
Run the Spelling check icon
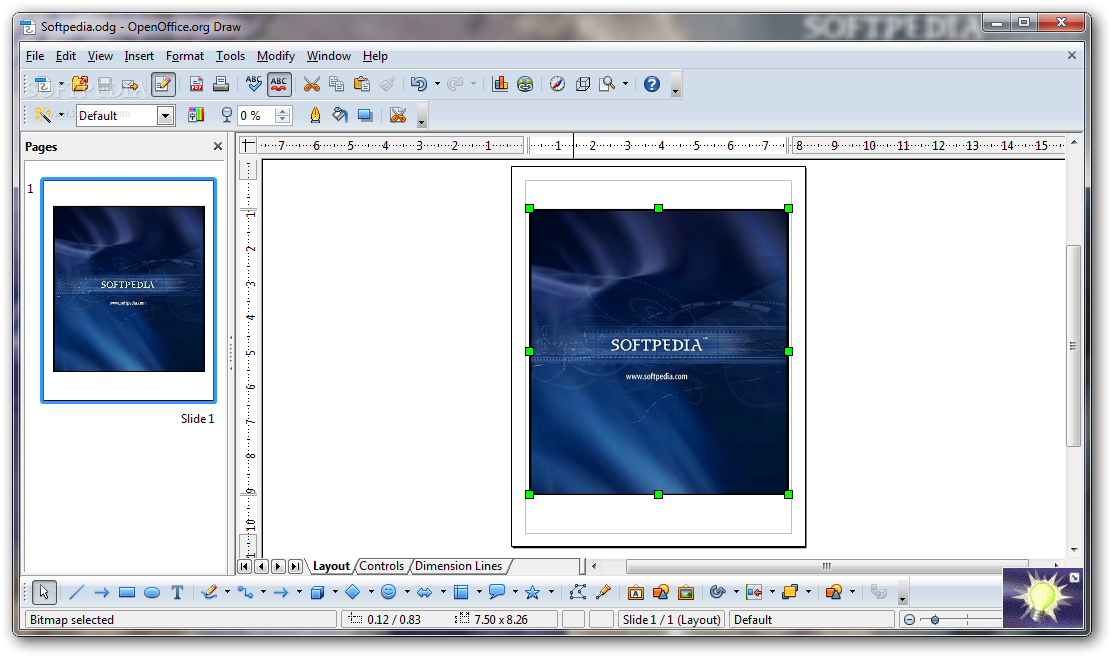tap(254, 84)
